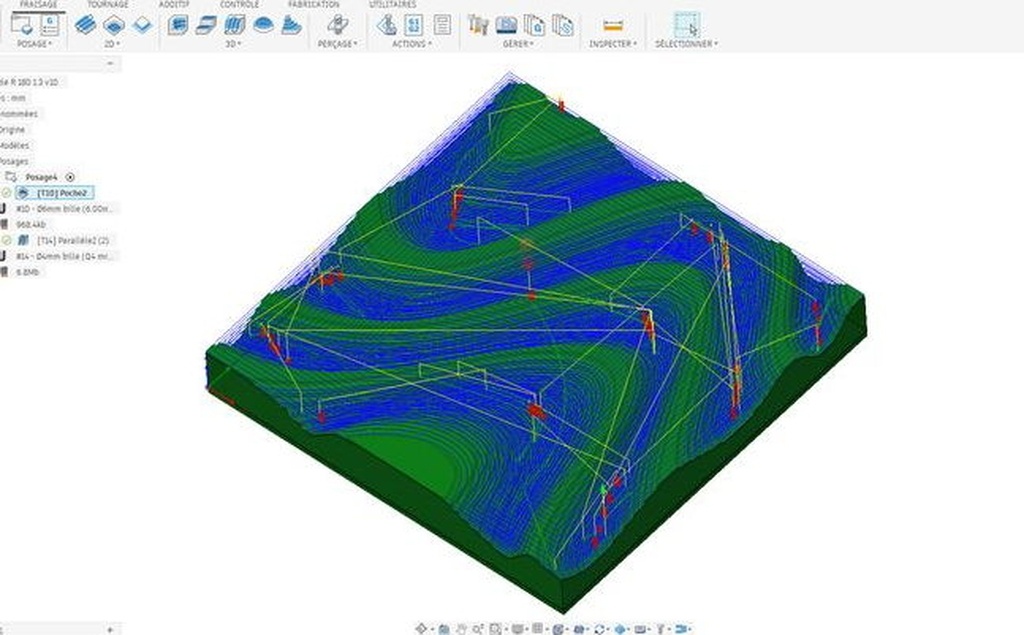Open the GÉRER dropdown menu
This screenshot has height=635, width=1024.
coord(518,44)
